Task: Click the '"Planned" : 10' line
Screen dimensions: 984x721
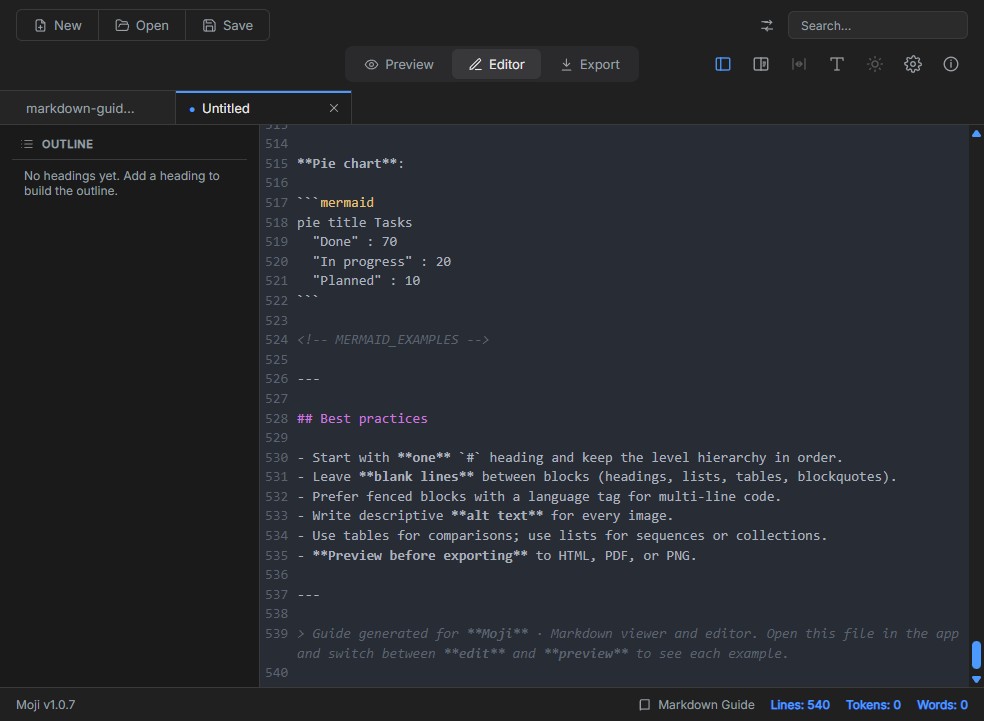Action: [x=366, y=280]
